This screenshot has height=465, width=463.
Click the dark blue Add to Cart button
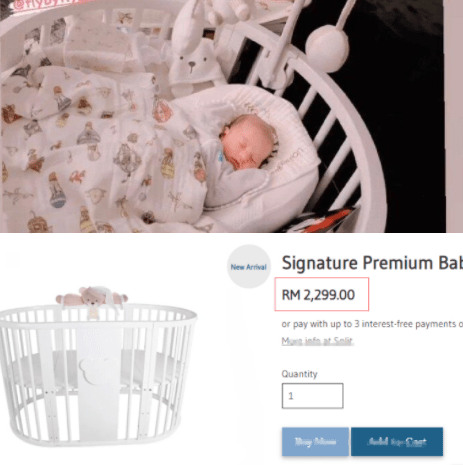click(397, 441)
